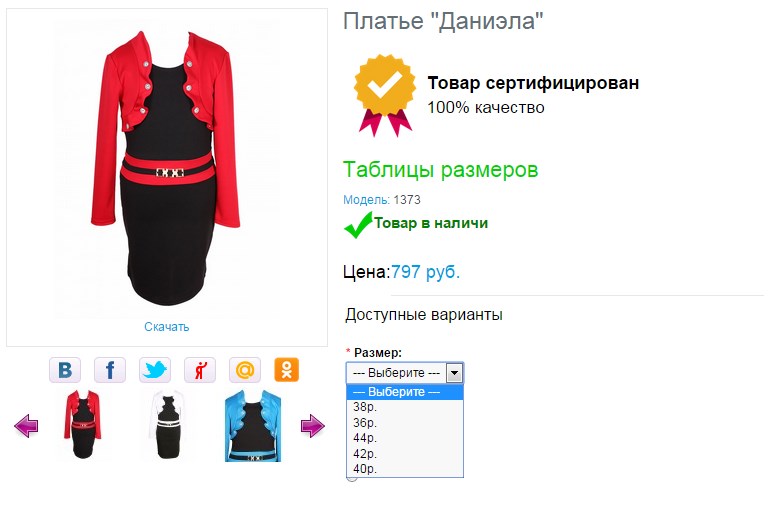Choose the 44р. size option
Image resolution: width=771 pixels, height=528 pixels.
click(x=365, y=438)
